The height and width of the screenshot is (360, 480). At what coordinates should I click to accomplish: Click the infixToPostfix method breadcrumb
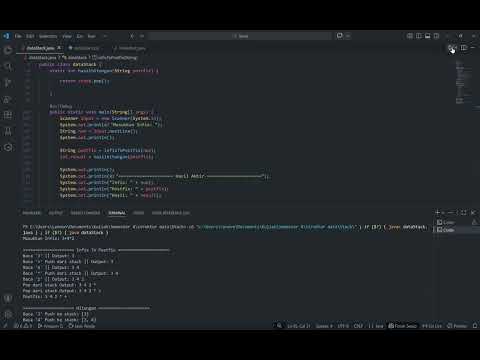(115, 58)
